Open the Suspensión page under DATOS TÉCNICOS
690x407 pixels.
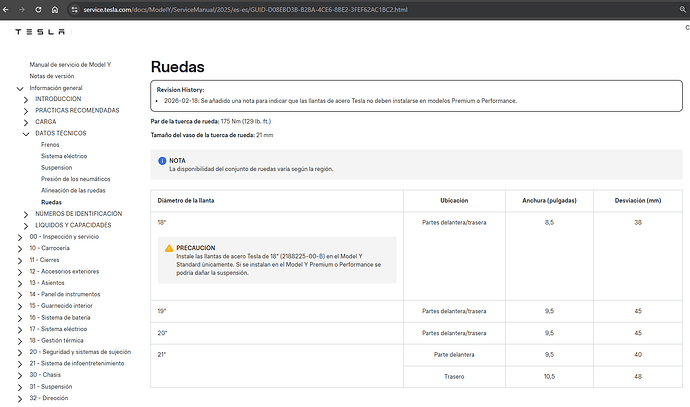click(x=56, y=168)
